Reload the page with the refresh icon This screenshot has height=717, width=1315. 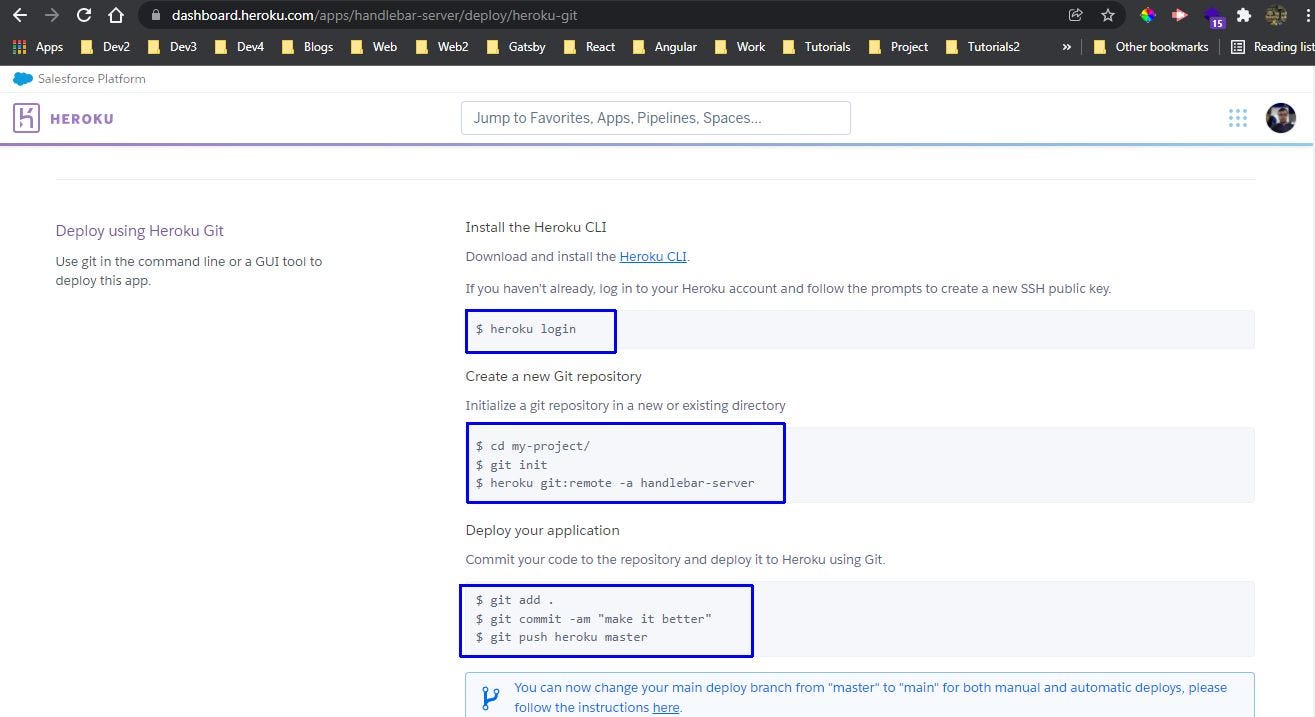(x=84, y=15)
